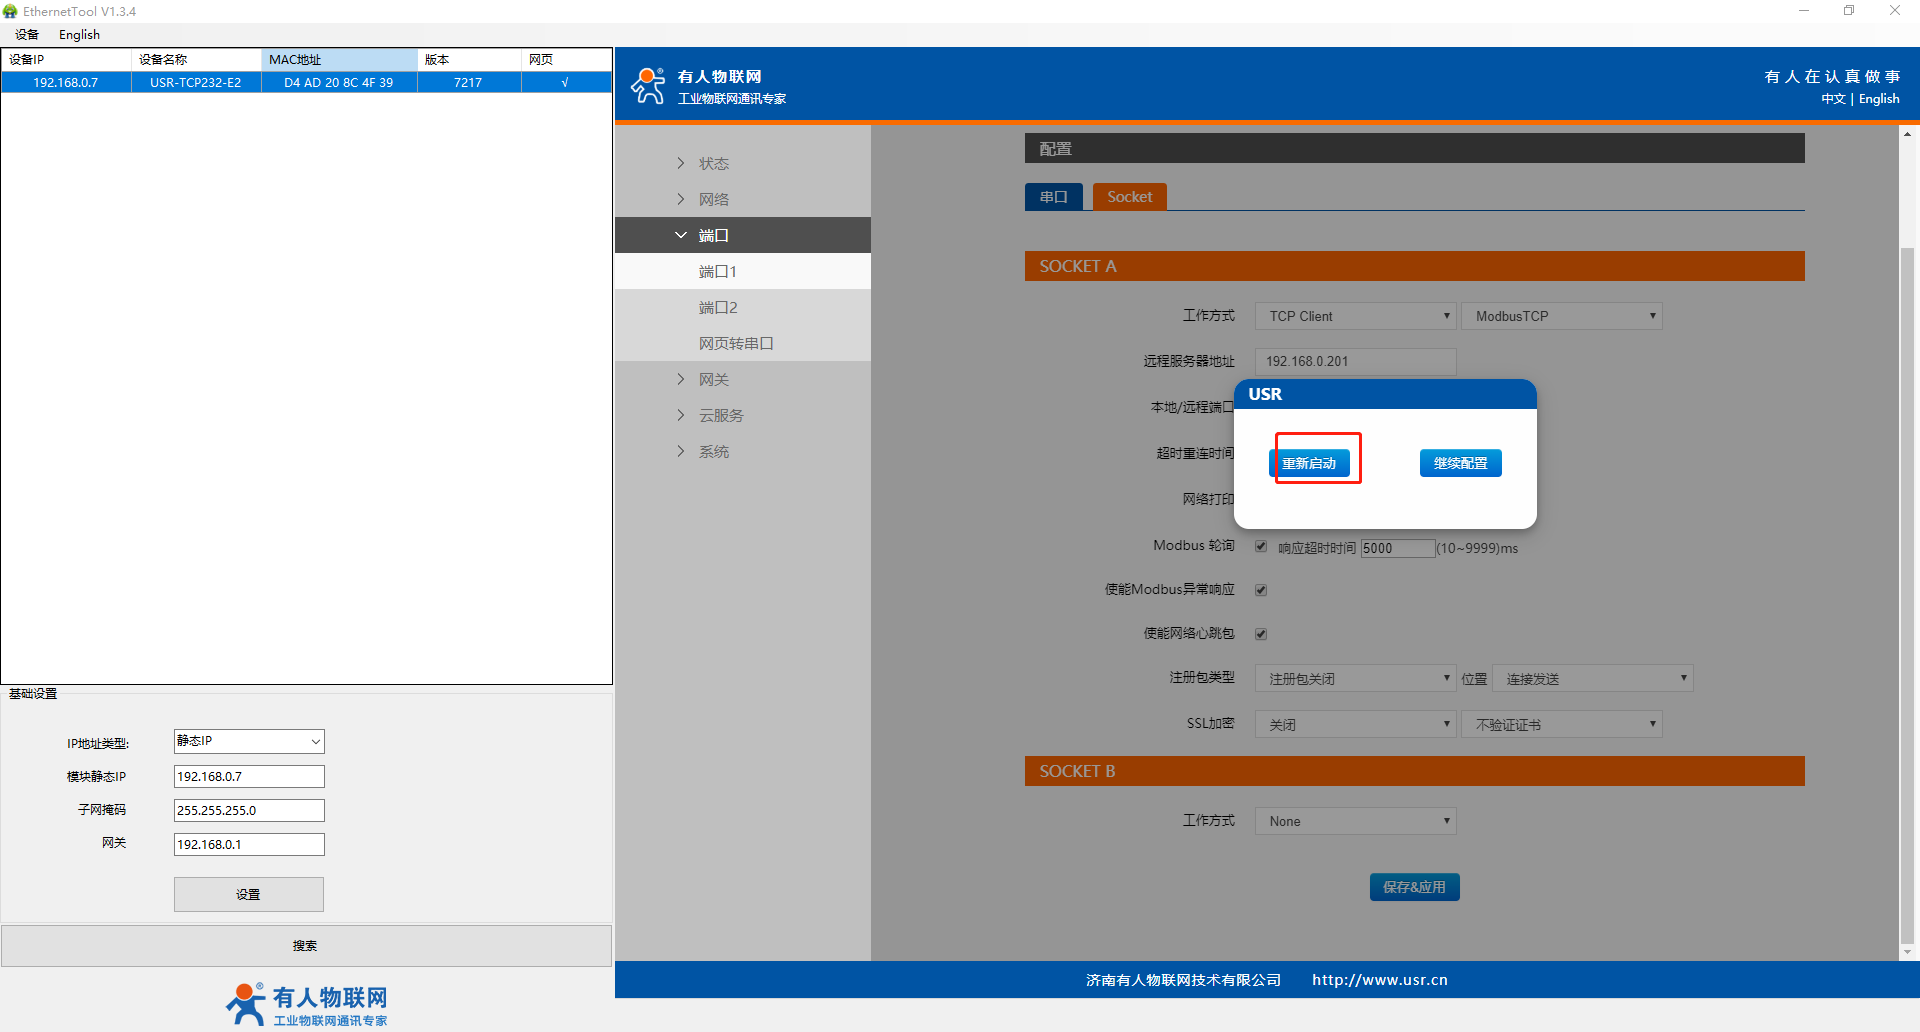Image resolution: width=1920 pixels, height=1032 pixels.
Task: Switch web page language to English
Action: [x=1878, y=99]
